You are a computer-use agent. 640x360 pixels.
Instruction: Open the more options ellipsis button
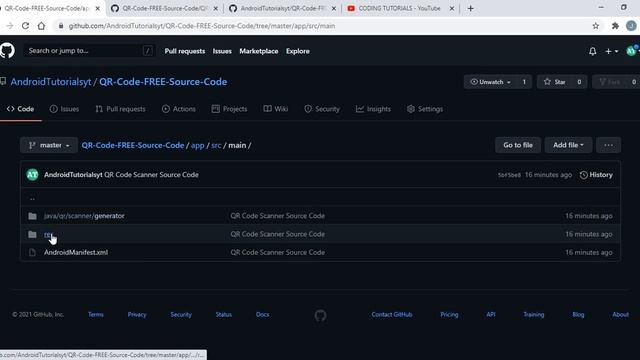pos(608,145)
